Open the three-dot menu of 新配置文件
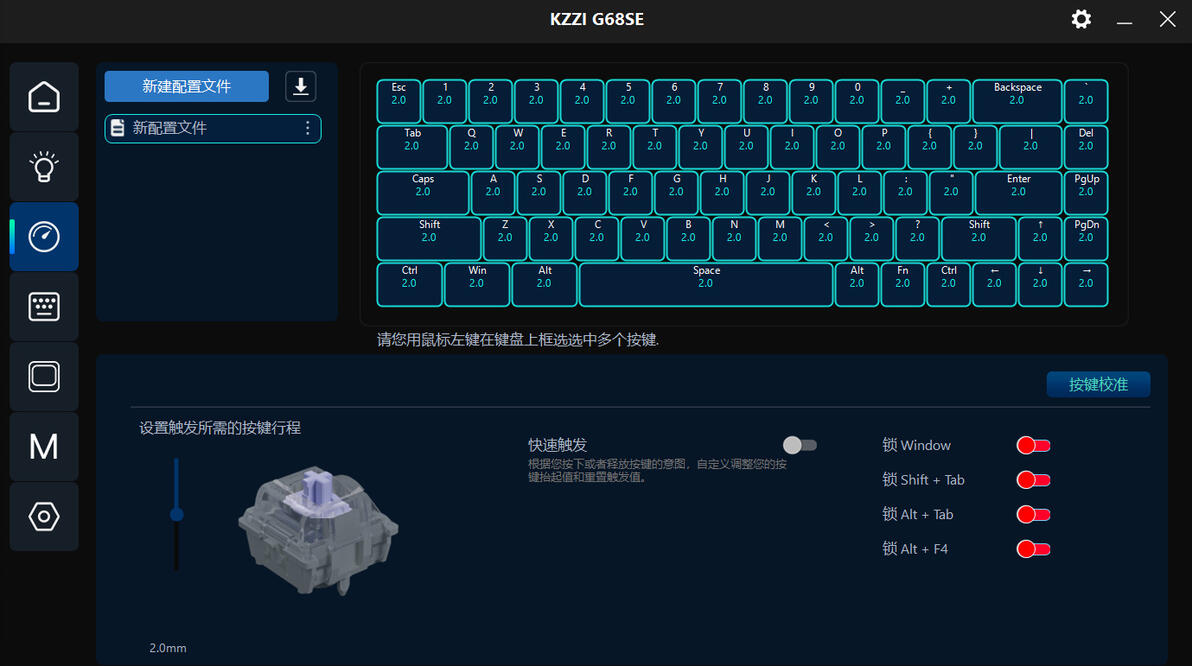1192x666 pixels. tap(308, 128)
